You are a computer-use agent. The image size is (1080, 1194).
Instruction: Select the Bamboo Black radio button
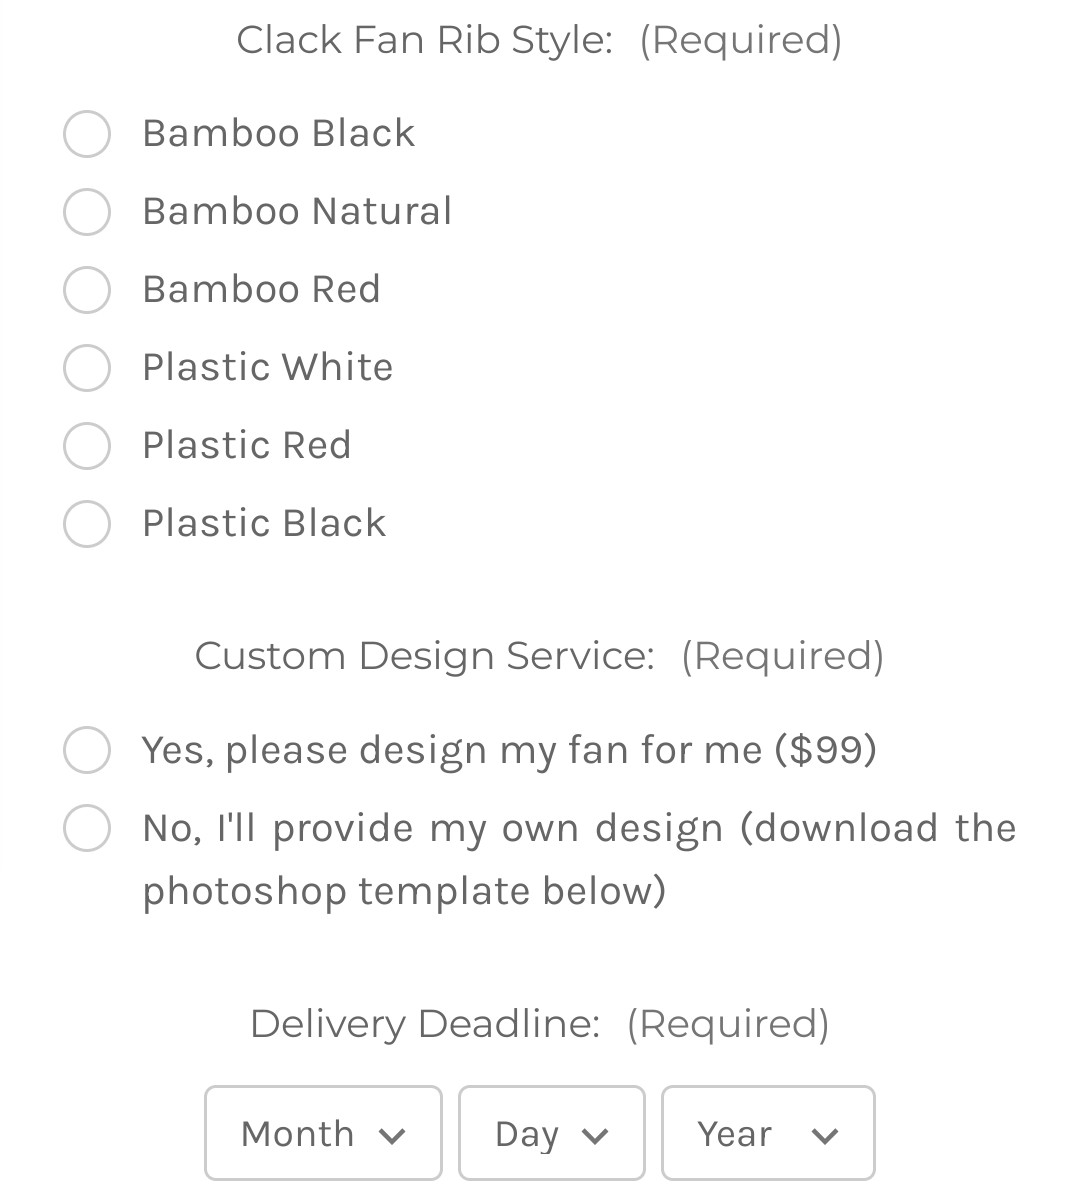click(x=87, y=134)
